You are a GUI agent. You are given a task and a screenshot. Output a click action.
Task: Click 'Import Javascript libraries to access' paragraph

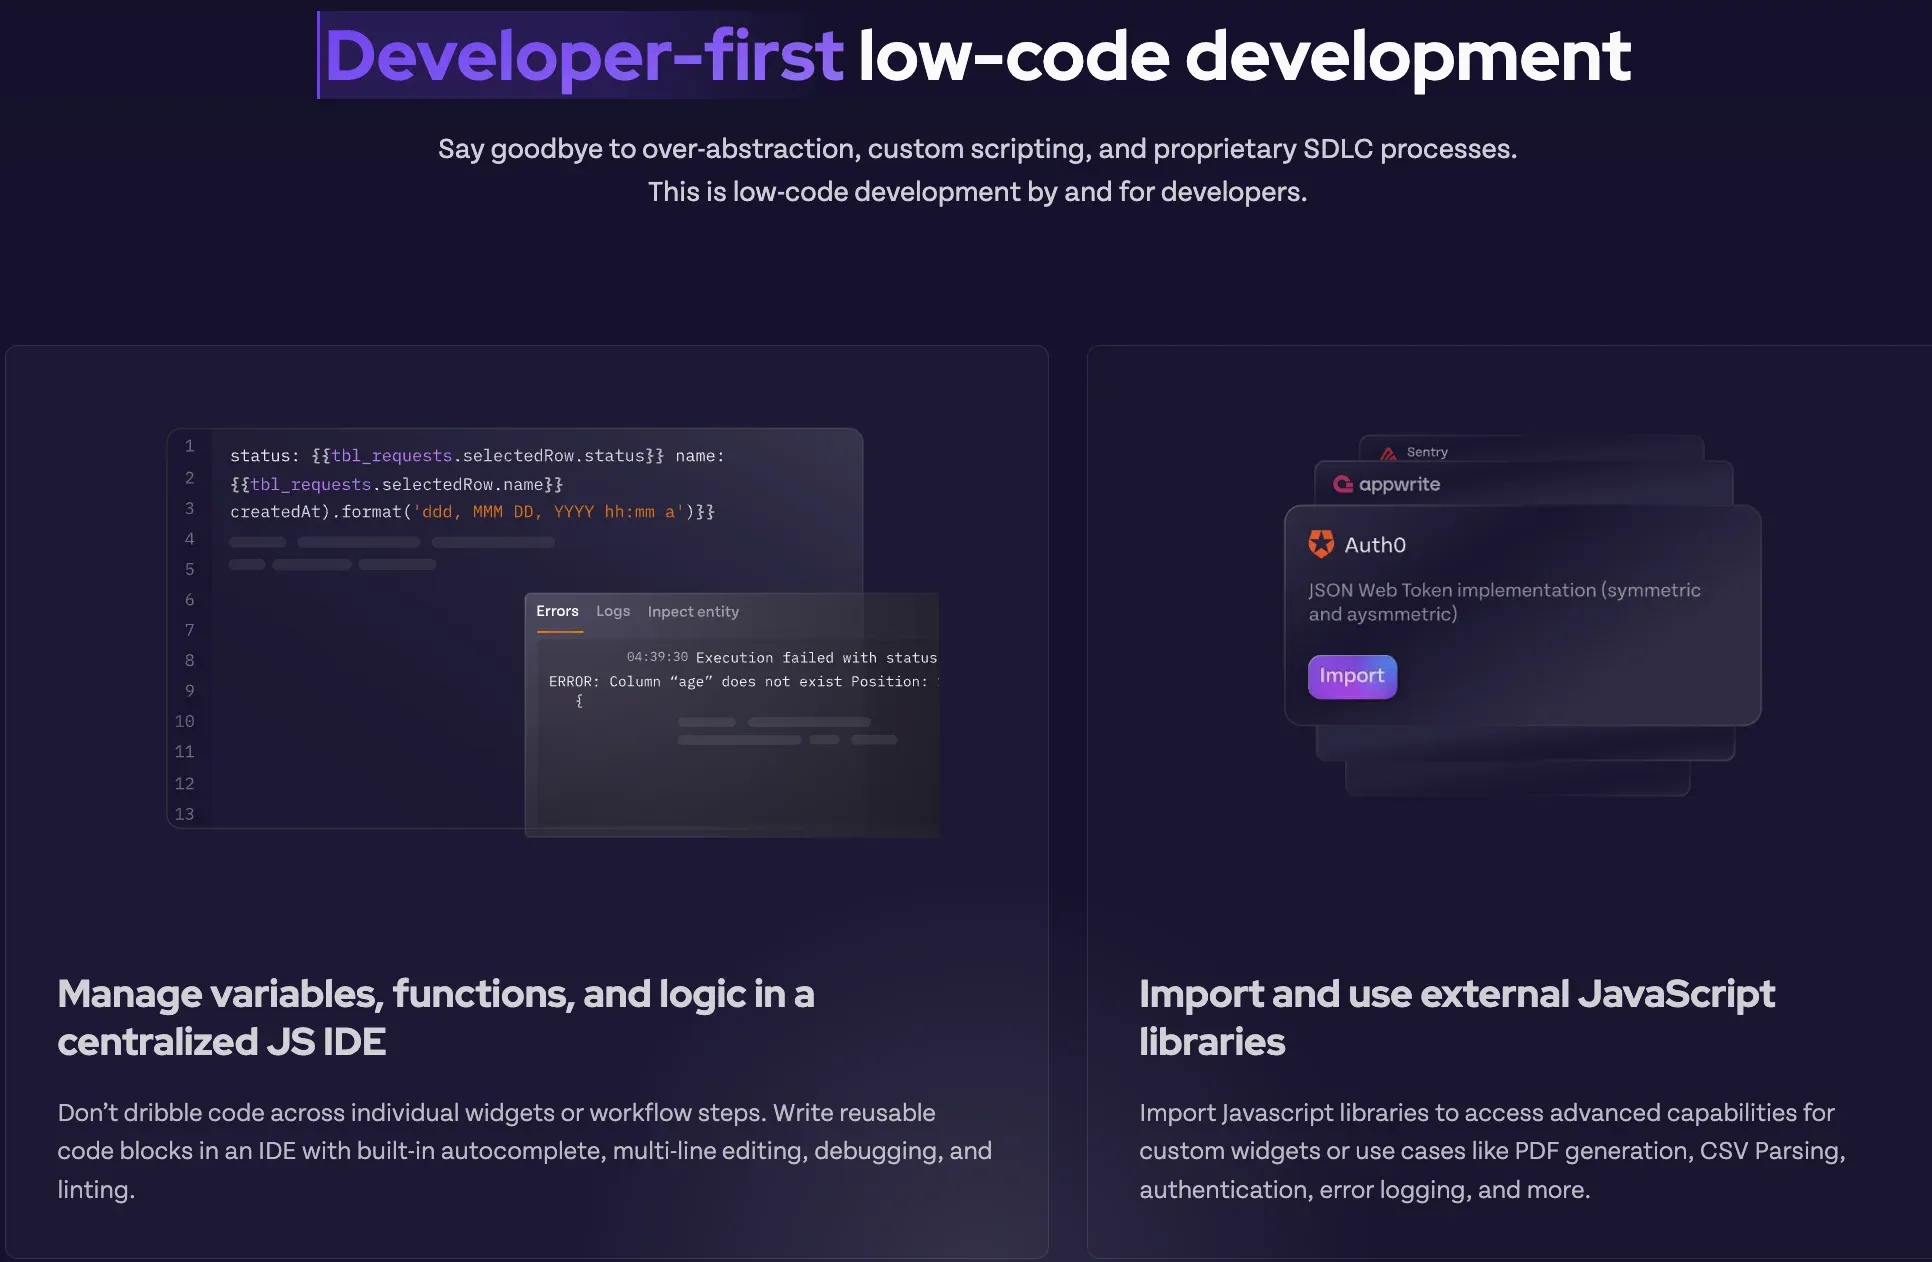[x=1492, y=1151]
